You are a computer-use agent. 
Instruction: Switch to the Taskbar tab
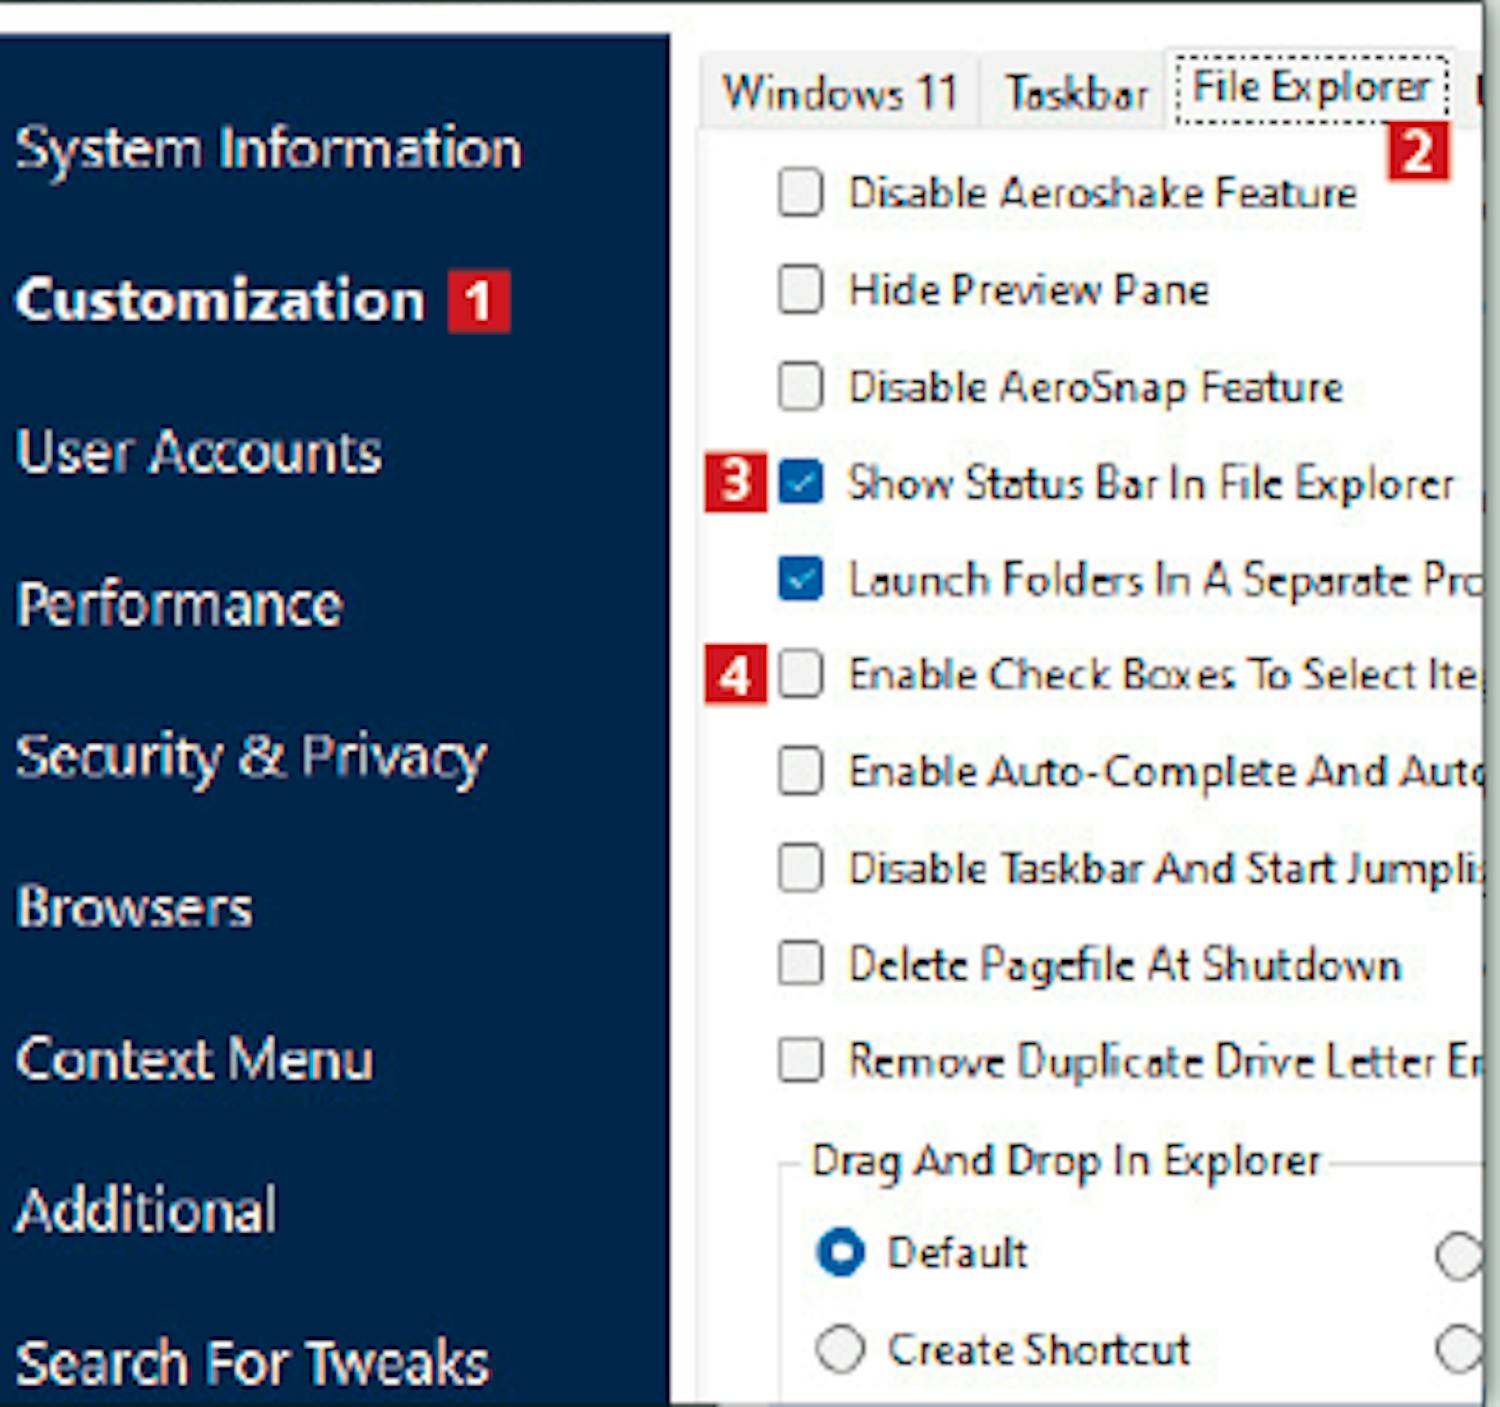pos(1077,93)
